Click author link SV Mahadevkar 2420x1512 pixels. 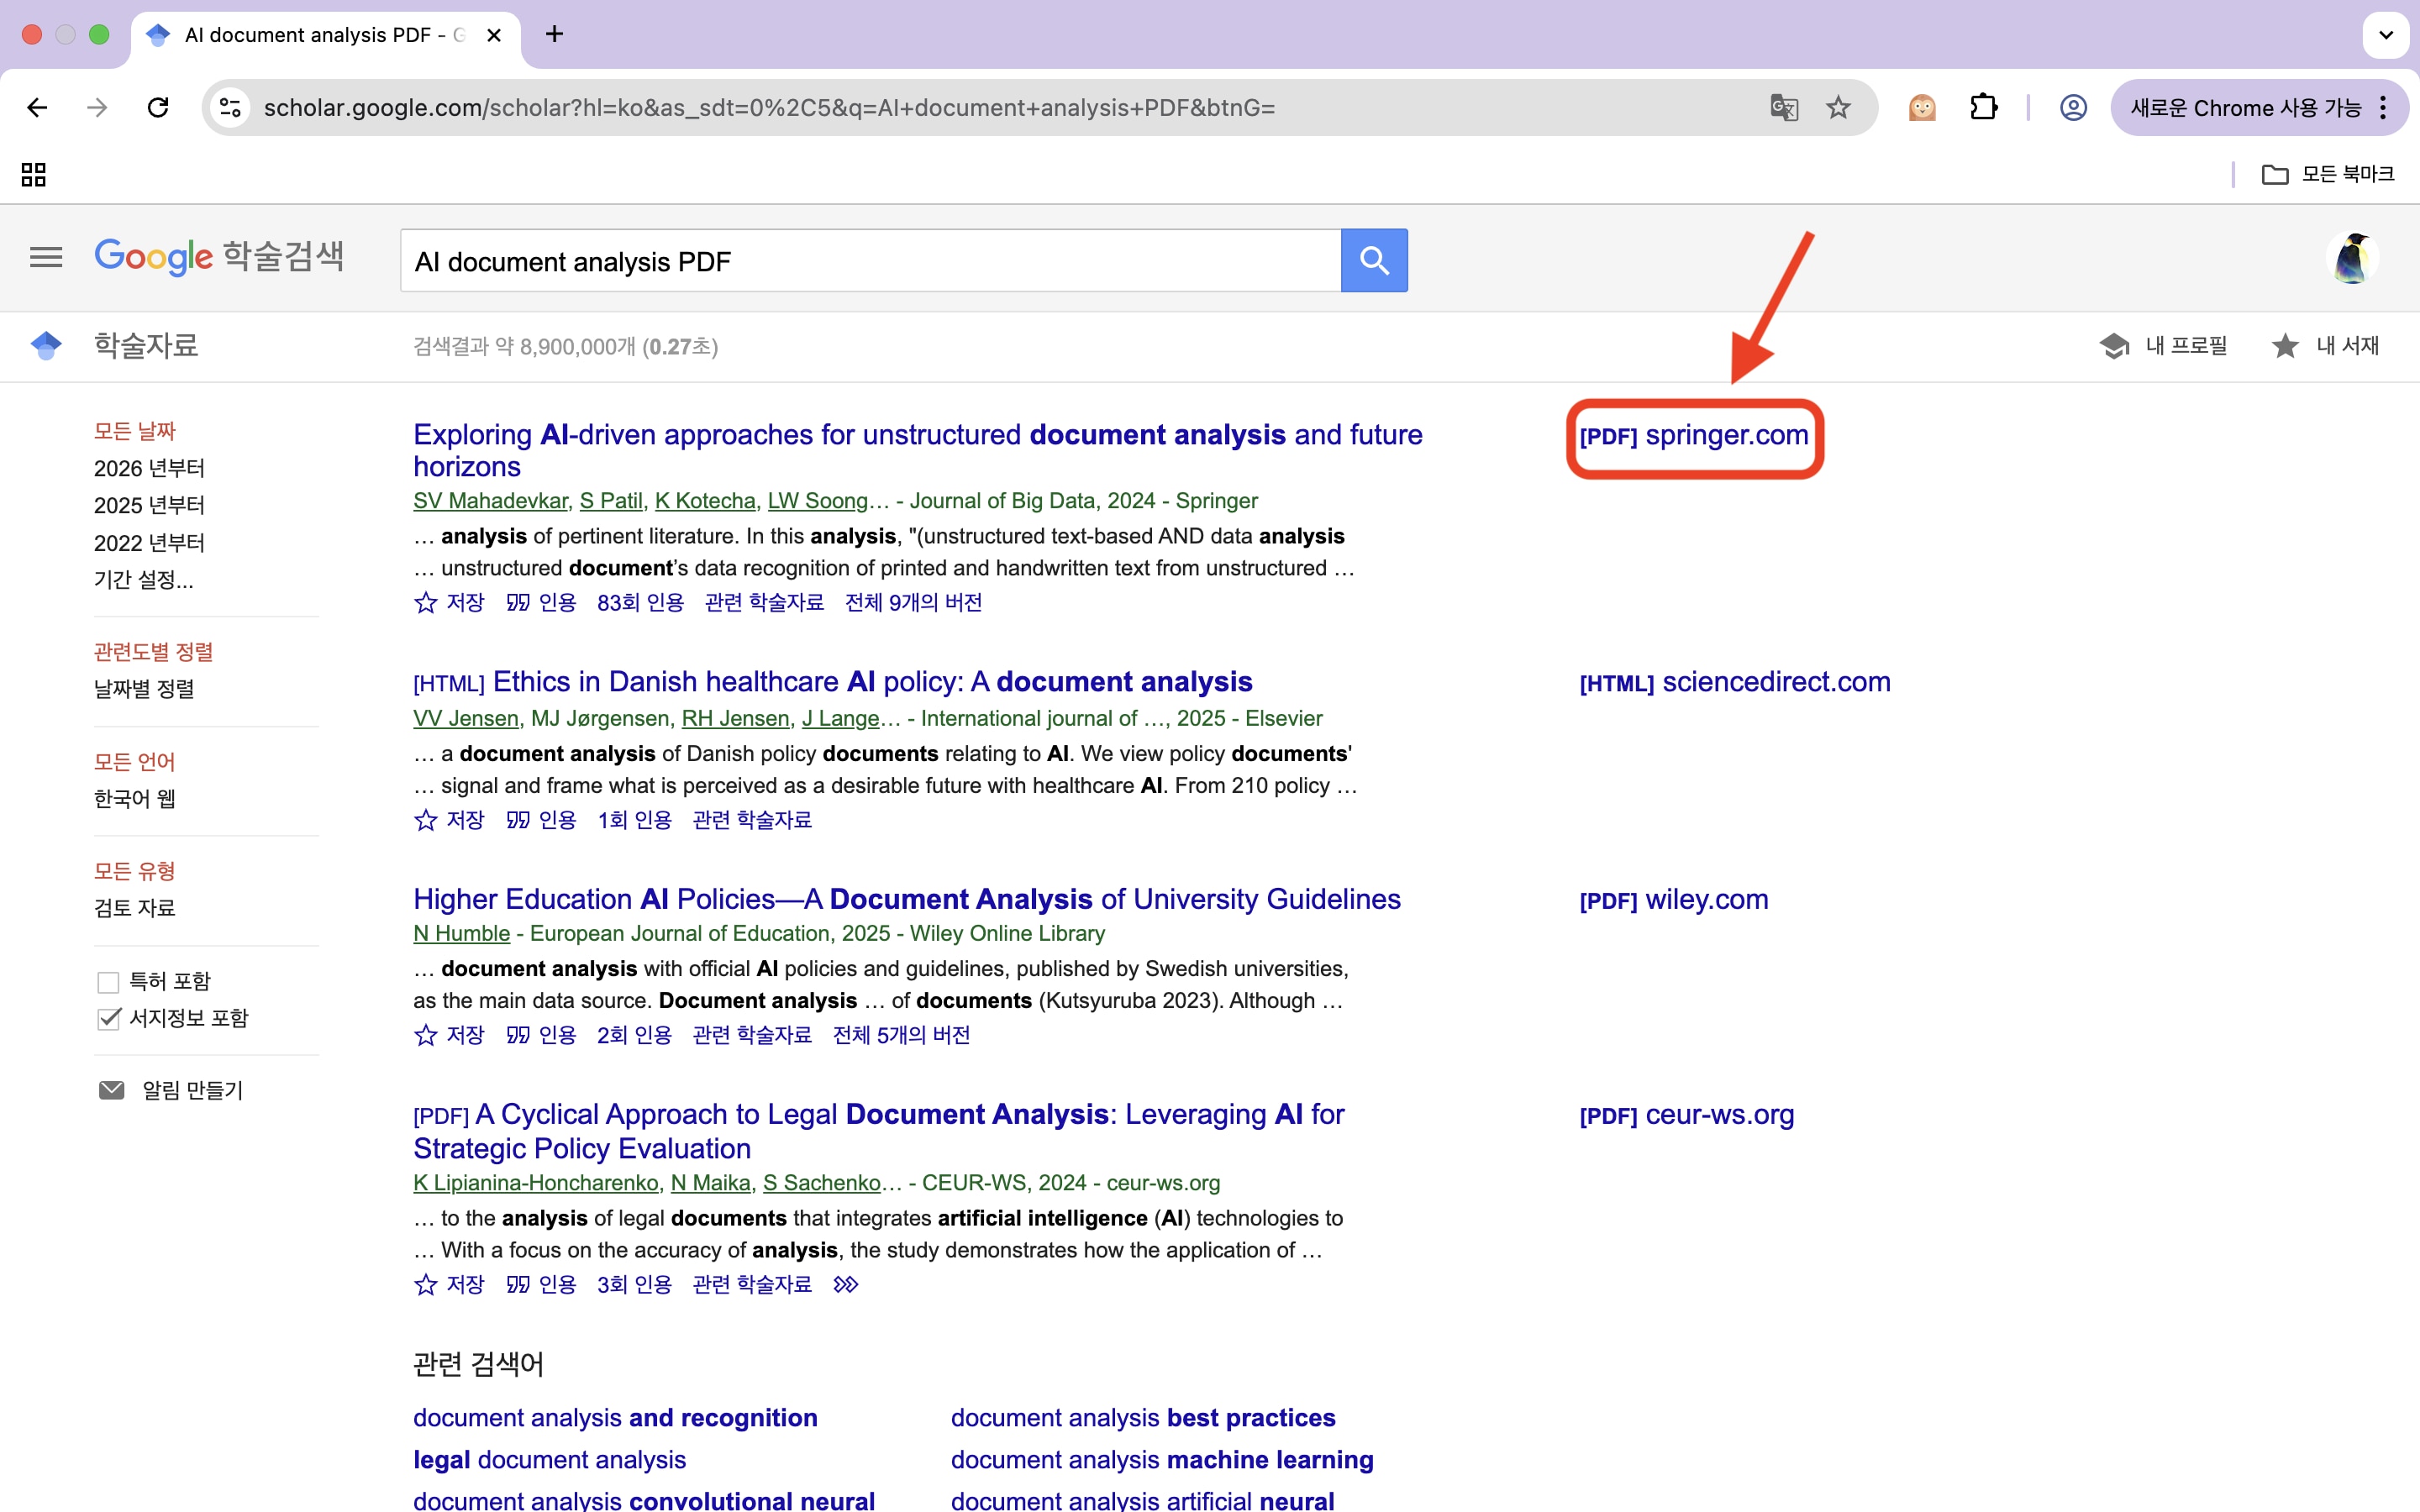tap(489, 500)
